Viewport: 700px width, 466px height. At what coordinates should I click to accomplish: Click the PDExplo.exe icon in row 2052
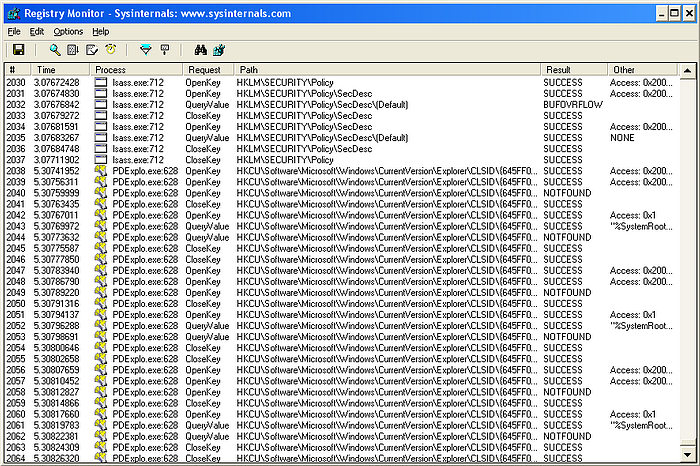pyautogui.click(x=101, y=325)
